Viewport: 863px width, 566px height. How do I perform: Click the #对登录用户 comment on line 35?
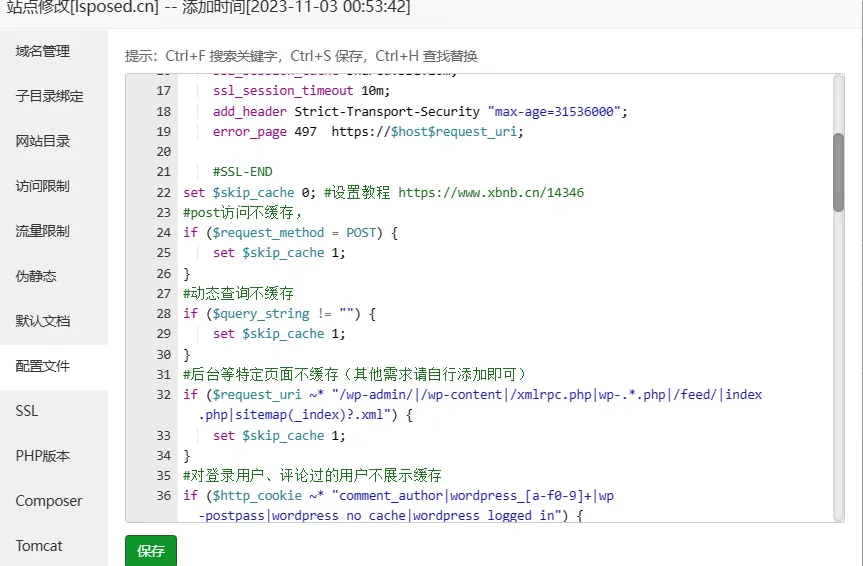312,476
